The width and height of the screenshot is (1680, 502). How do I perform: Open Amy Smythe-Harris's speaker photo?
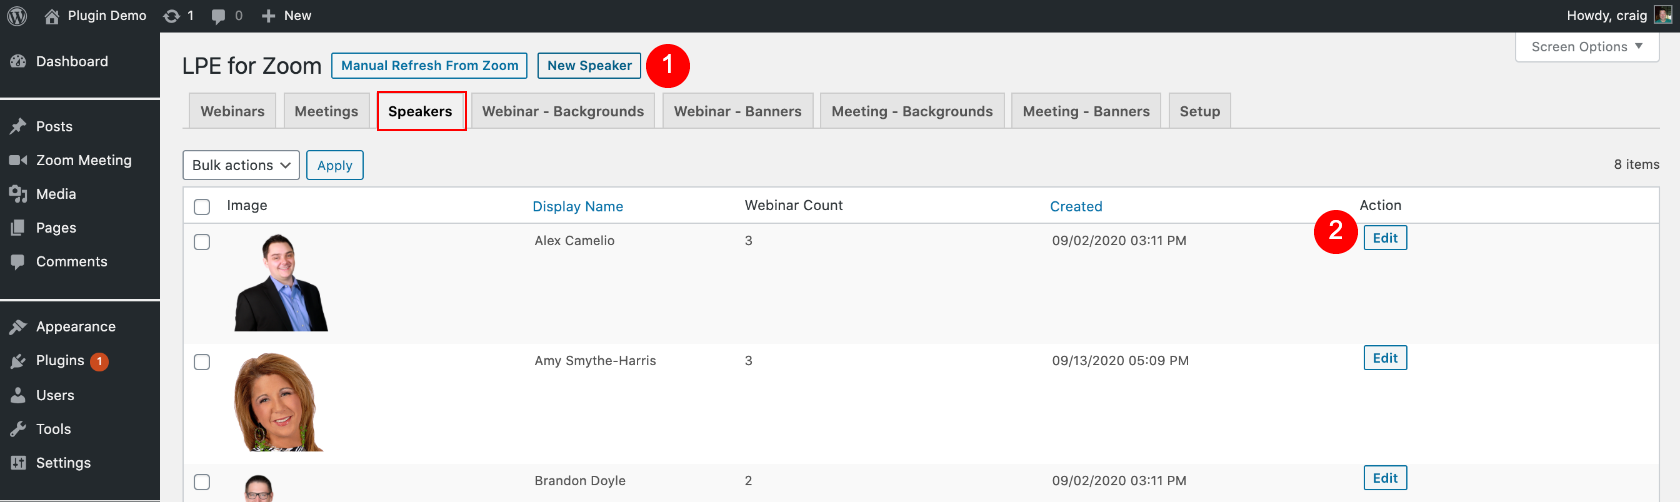(281, 402)
